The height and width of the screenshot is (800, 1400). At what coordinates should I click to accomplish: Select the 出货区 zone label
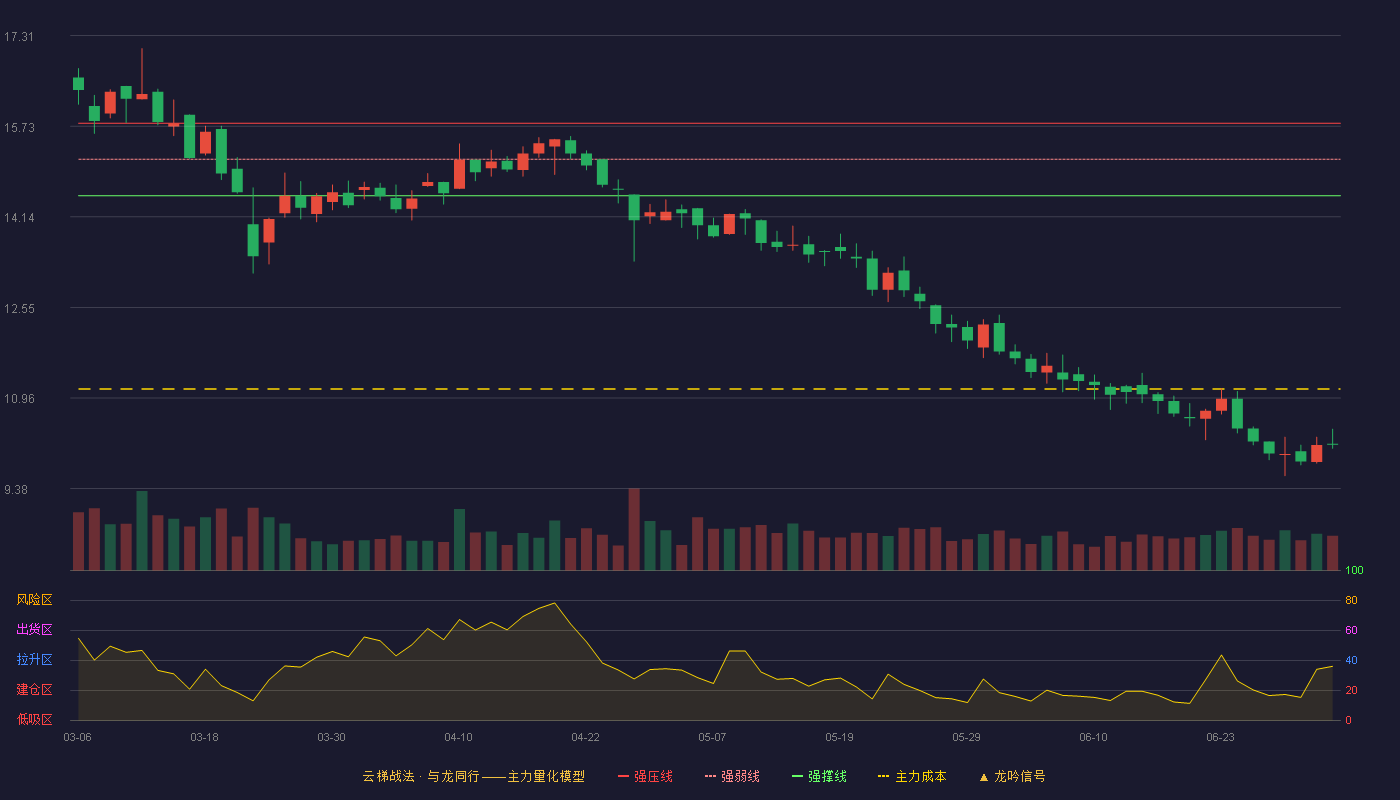tap(34, 630)
